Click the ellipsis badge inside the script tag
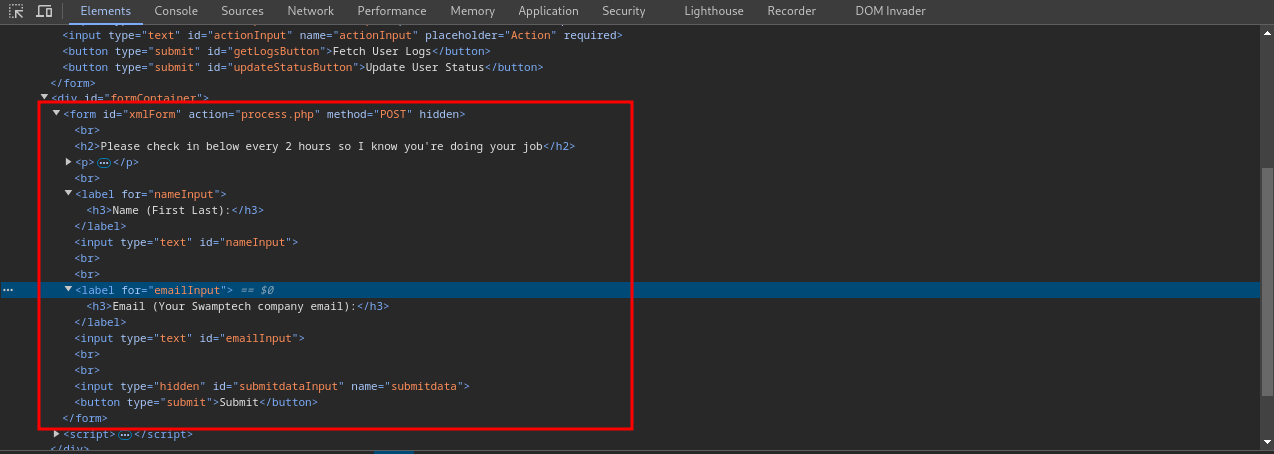This screenshot has width=1274, height=454. point(125,435)
